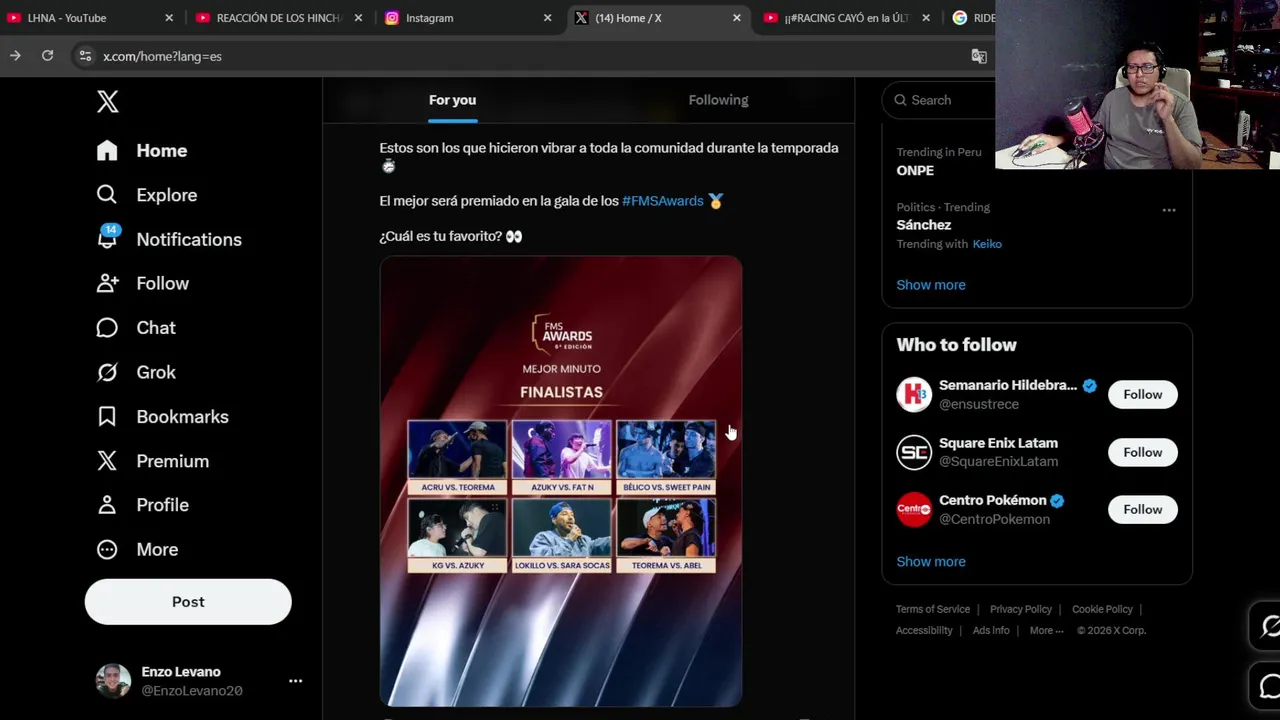Click the X logo in sidebar
The width and height of the screenshot is (1280, 720).
(108, 101)
